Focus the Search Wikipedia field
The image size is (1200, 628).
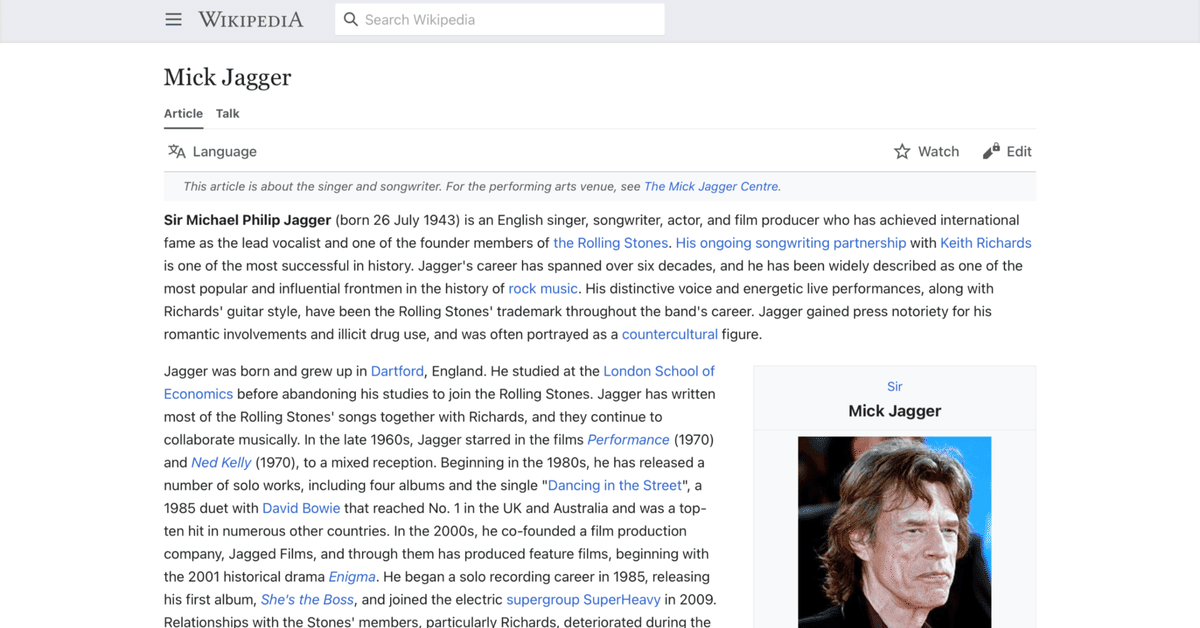tap(500, 19)
